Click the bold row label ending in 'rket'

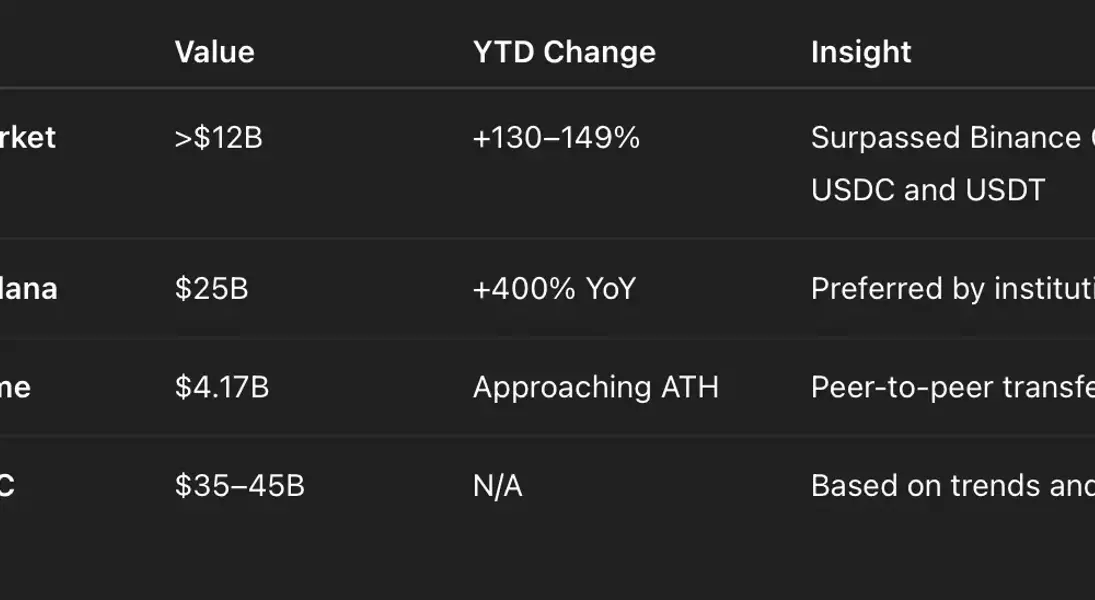pyautogui.click(x=27, y=138)
